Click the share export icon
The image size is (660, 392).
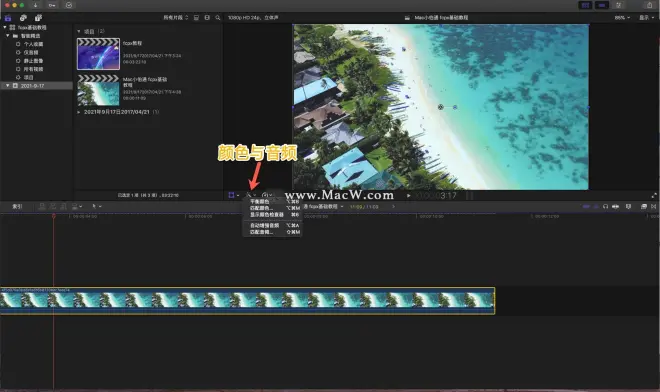[649, 5]
